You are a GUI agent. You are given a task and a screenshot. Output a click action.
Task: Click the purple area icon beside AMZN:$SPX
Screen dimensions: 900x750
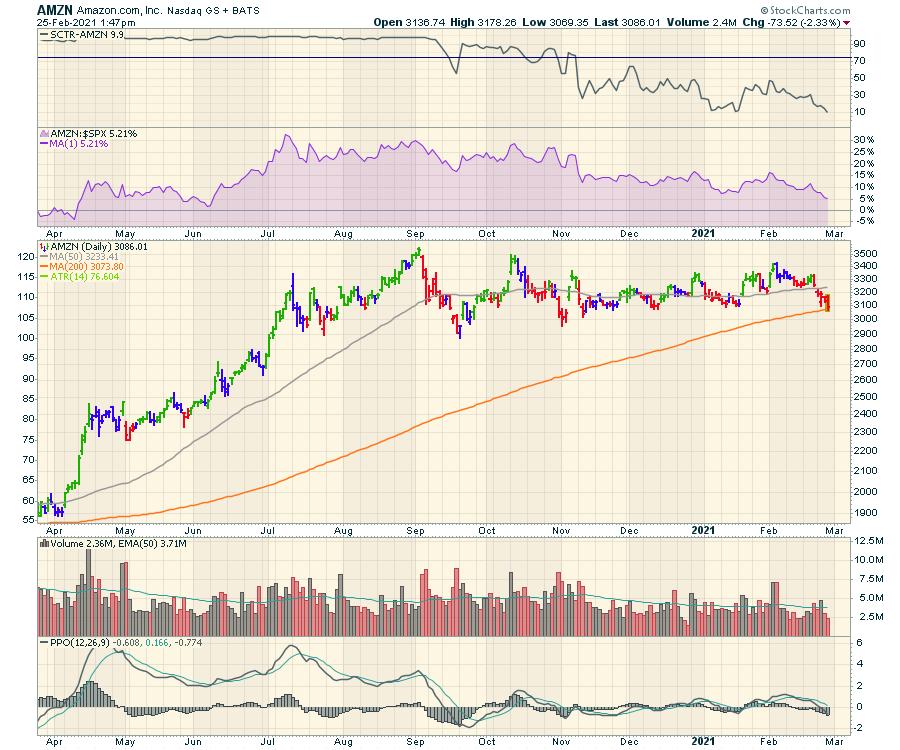43,133
